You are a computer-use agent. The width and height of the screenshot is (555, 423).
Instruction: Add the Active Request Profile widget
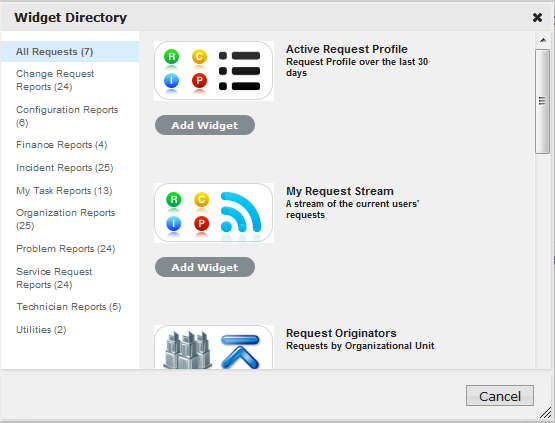point(205,125)
